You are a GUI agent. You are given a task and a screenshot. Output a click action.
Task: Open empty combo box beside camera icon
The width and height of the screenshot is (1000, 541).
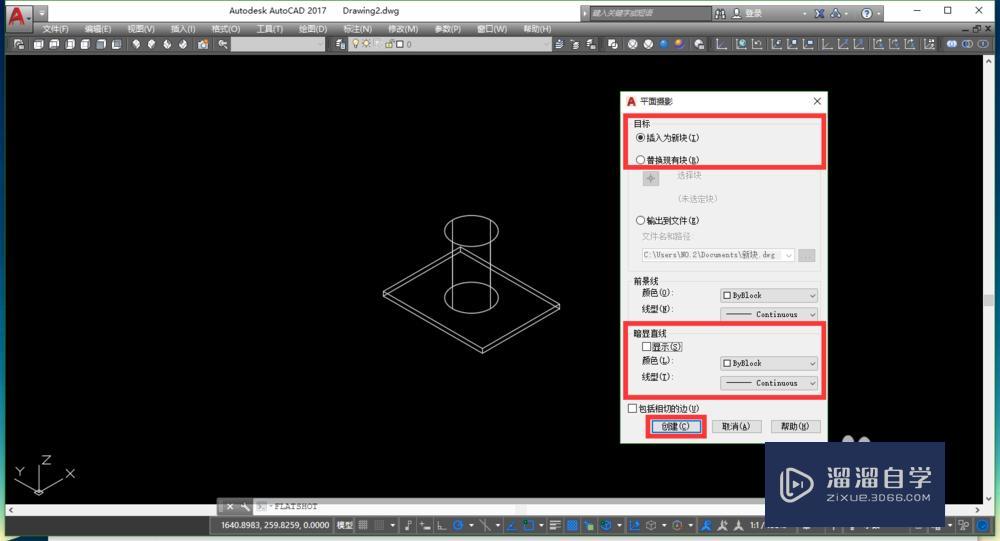pyautogui.click(x=278, y=45)
